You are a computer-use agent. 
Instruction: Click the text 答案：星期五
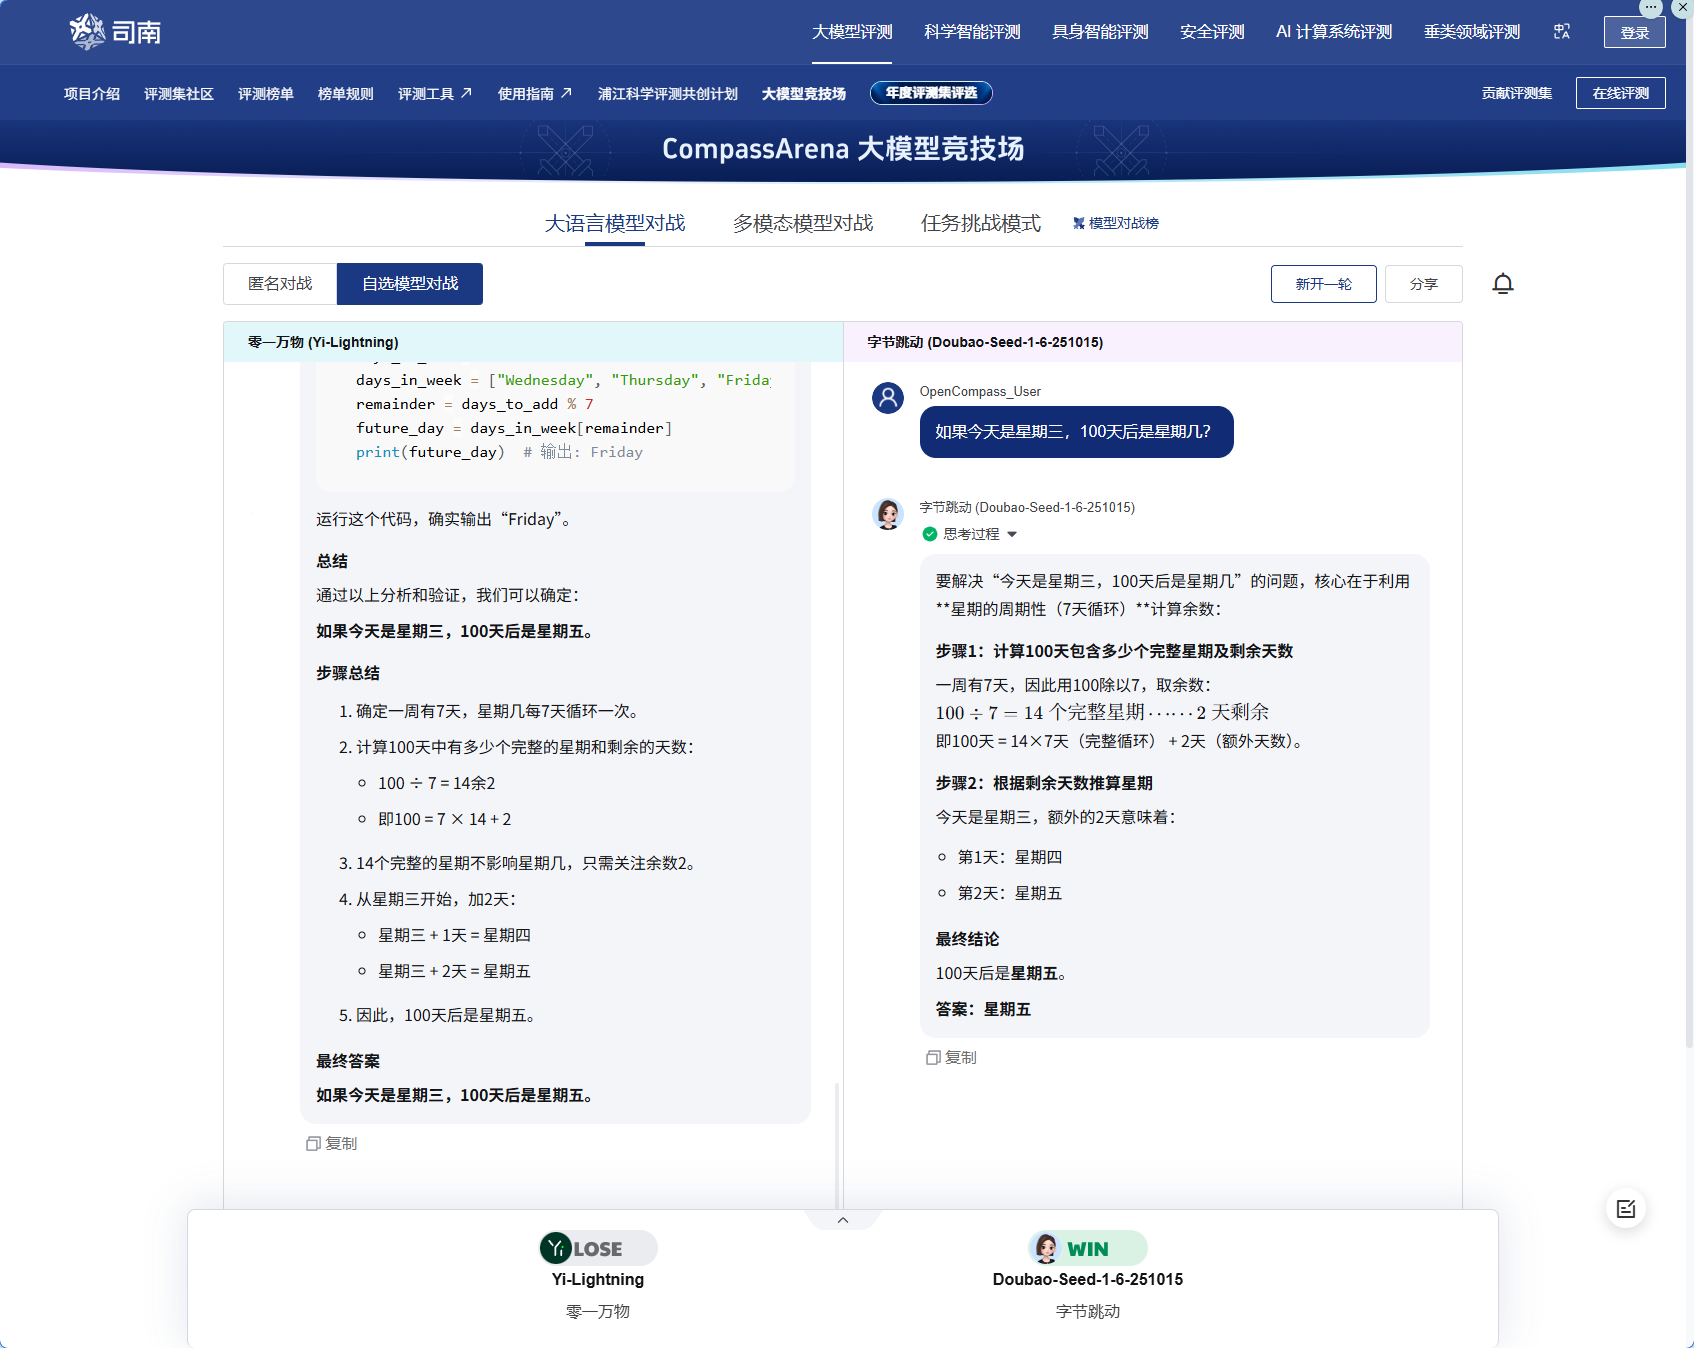tap(983, 1009)
